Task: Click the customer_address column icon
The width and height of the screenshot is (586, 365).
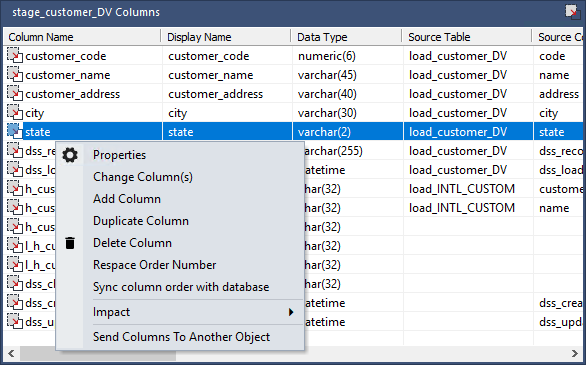Action: [15, 93]
